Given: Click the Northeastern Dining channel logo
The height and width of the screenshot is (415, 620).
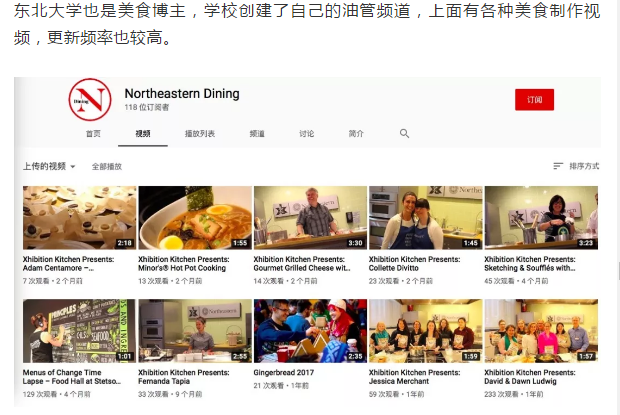Looking at the screenshot, I should point(90,101).
